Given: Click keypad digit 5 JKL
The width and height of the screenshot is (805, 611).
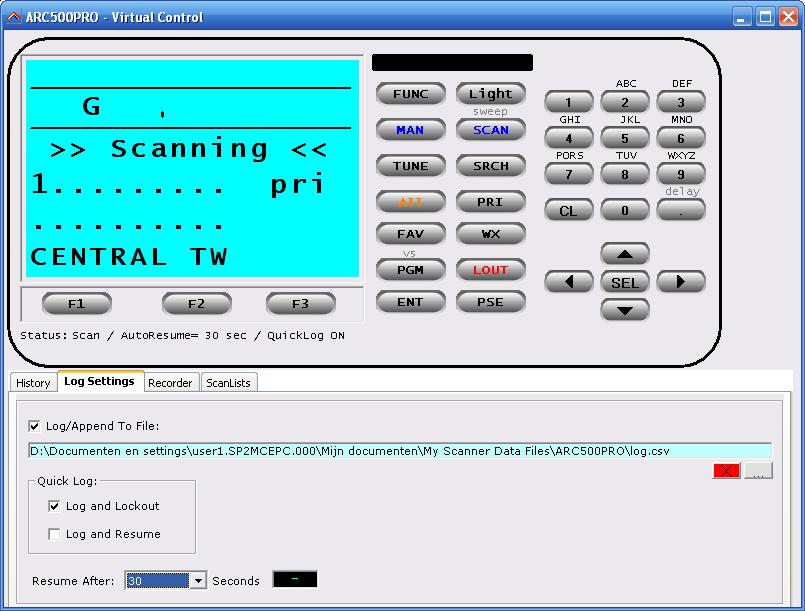Looking at the screenshot, I should tap(625, 138).
